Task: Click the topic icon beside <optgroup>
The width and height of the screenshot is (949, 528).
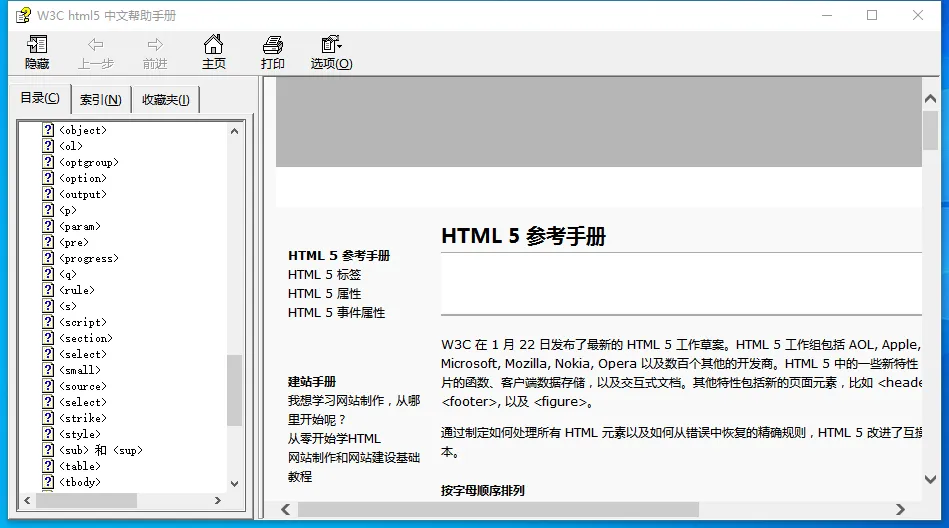Action: (x=48, y=162)
